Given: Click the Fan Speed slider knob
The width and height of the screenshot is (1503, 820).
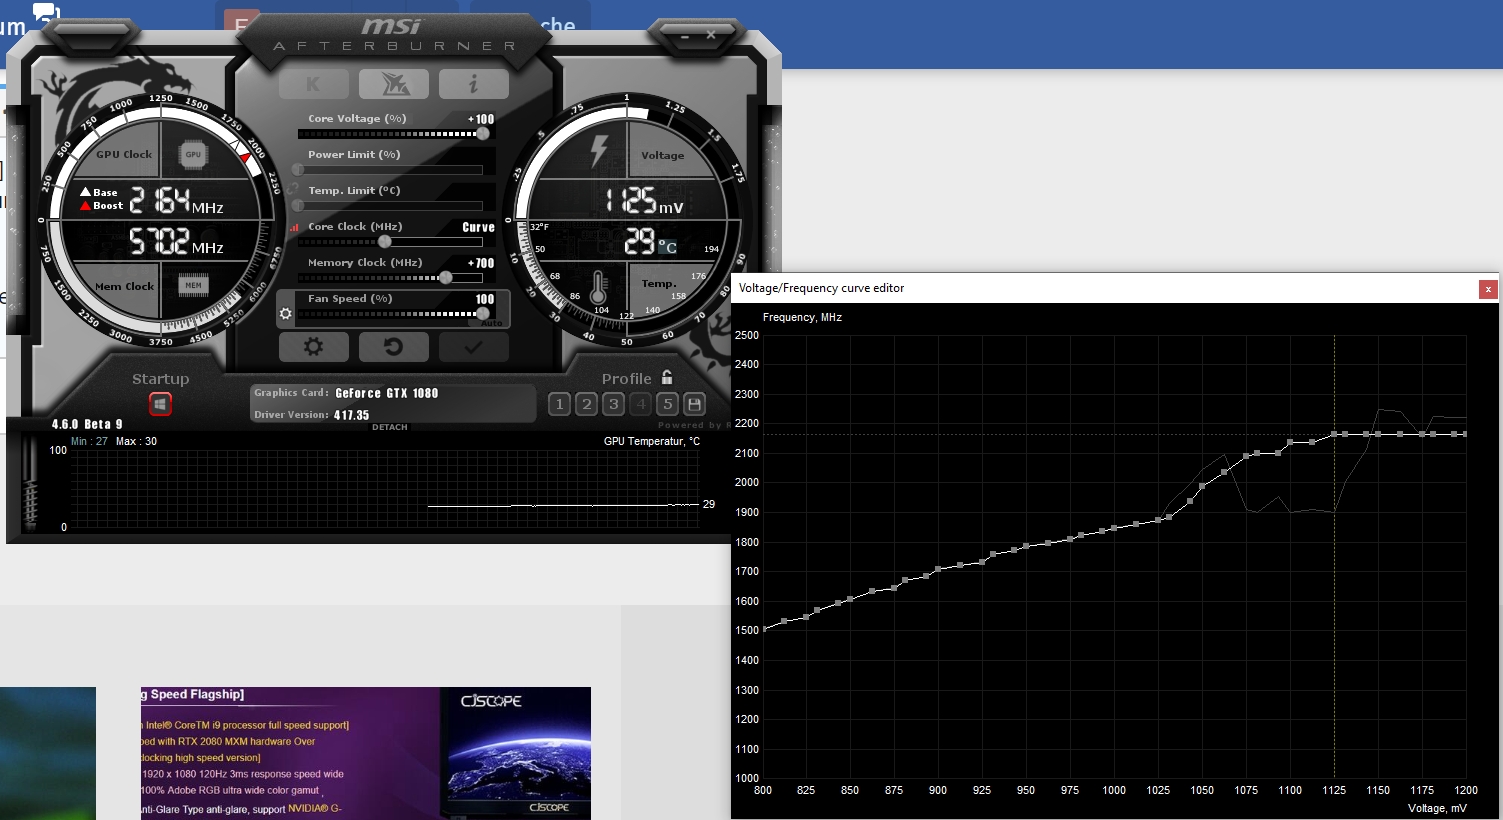Looking at the screenshot, I should tap(483, 314).
